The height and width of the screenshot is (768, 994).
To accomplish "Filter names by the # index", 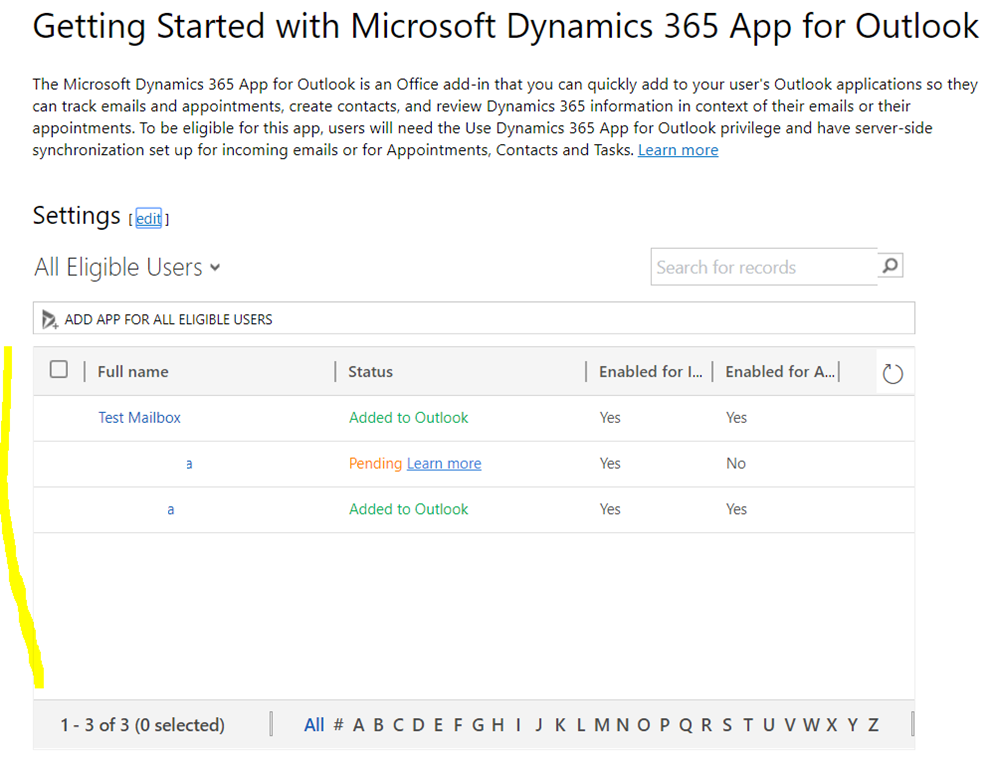I will pyautogui.click(x=339, y=725).
